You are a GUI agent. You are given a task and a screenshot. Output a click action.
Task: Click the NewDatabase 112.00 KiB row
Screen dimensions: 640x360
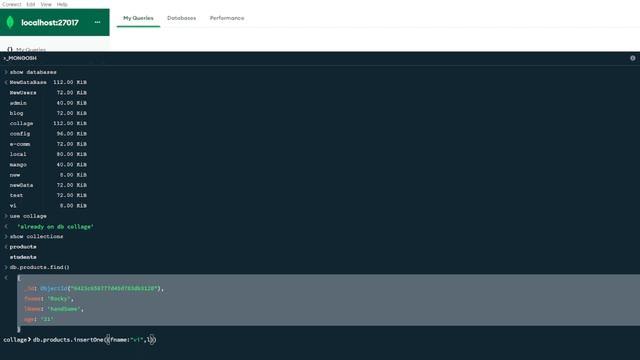(48, 82)
